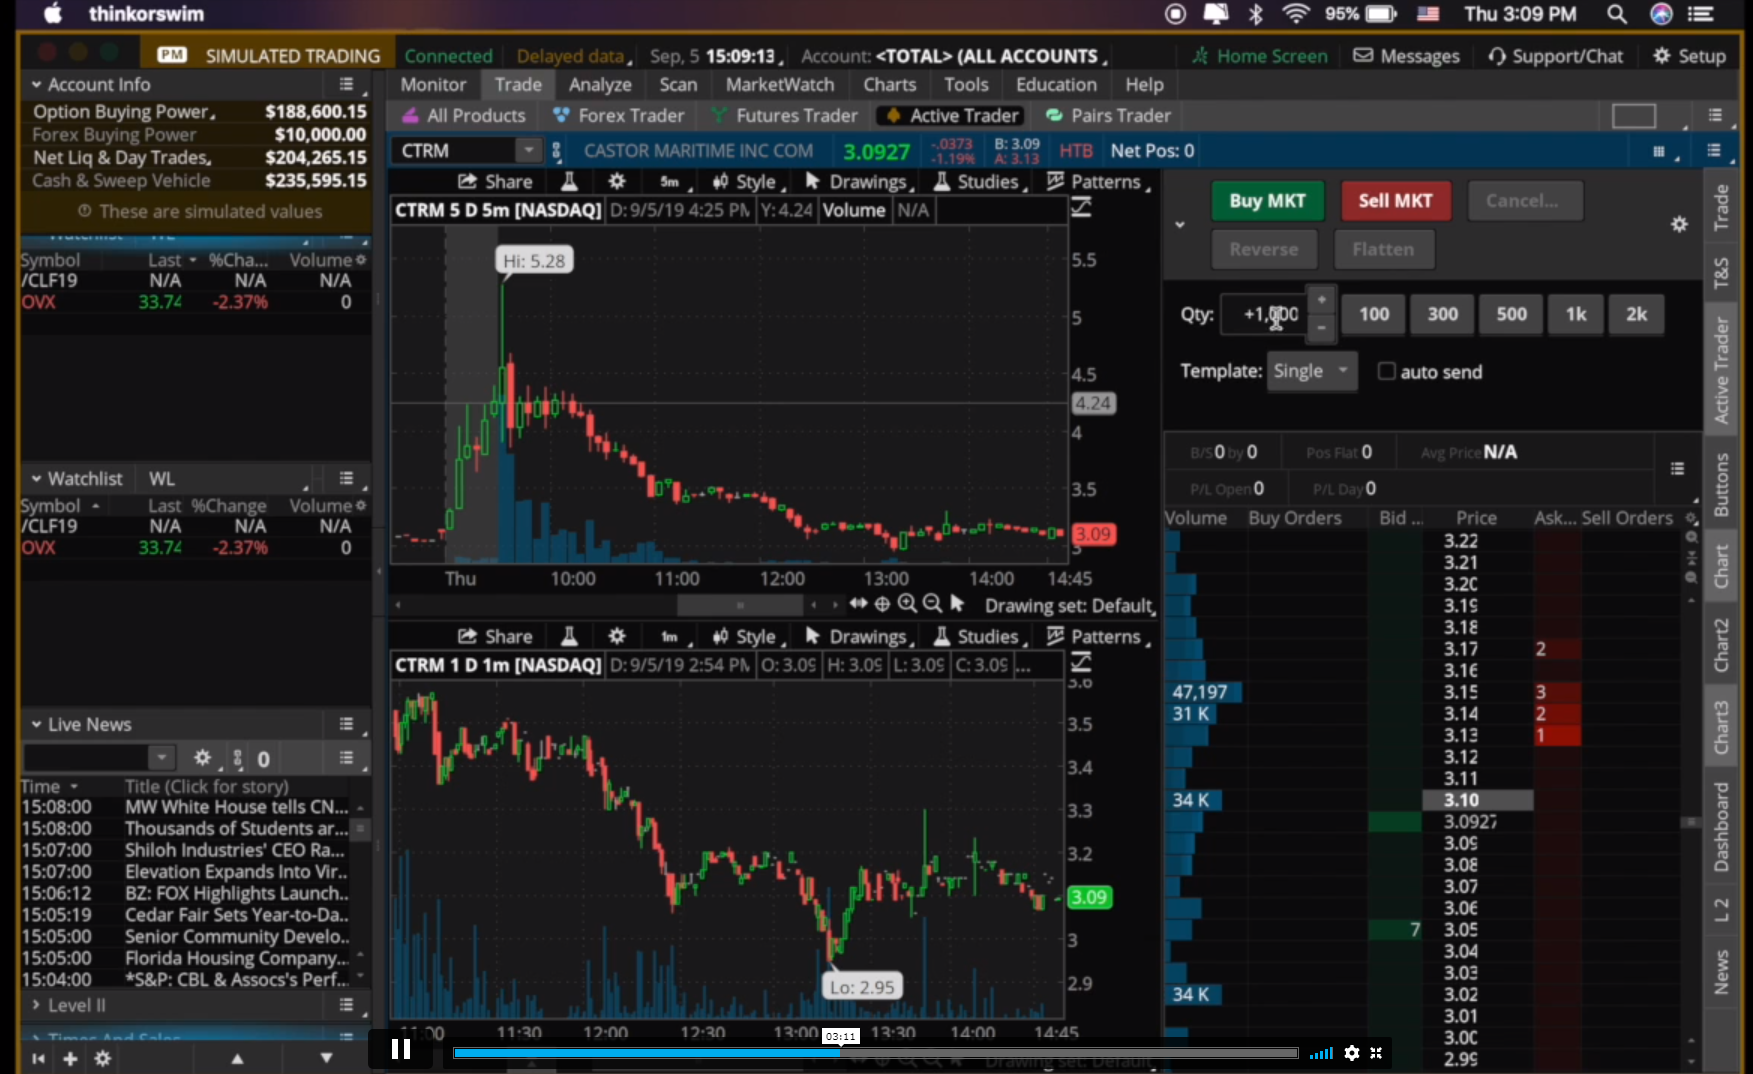Switch to the Analyze tab

point(600,85)
